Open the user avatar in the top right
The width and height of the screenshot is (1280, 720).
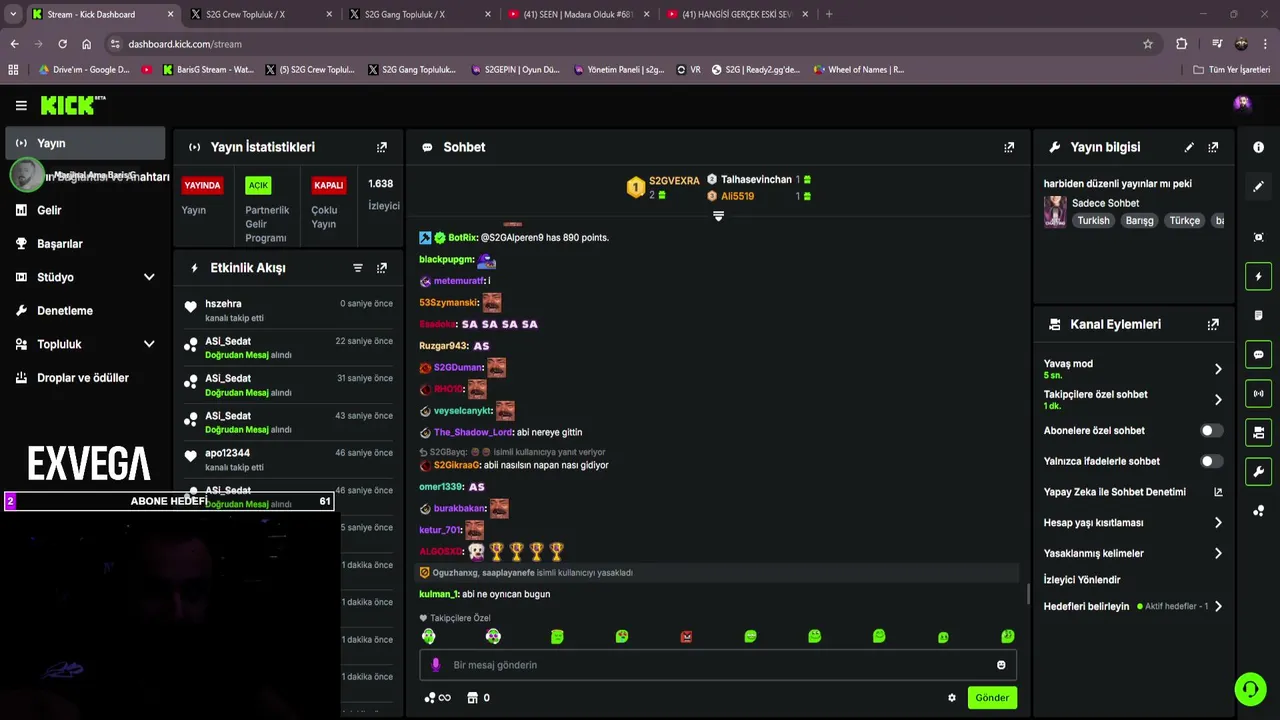[x=1242, y=103]
